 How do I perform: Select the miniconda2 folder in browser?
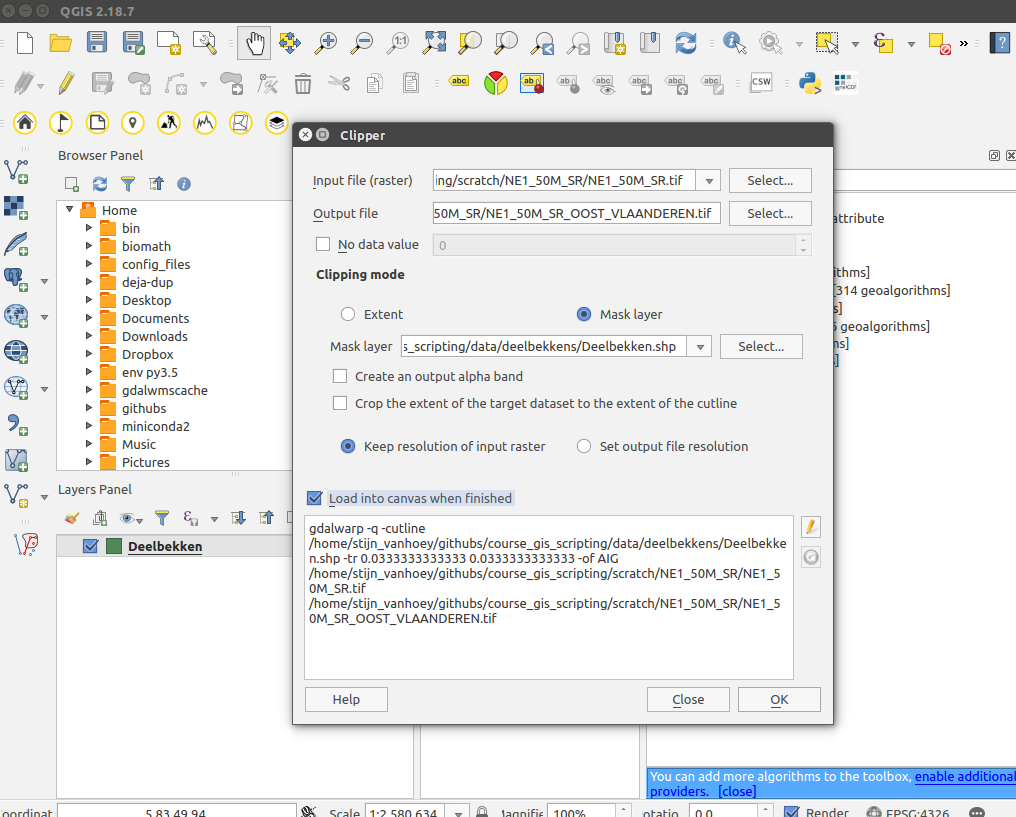click(156, 426)
